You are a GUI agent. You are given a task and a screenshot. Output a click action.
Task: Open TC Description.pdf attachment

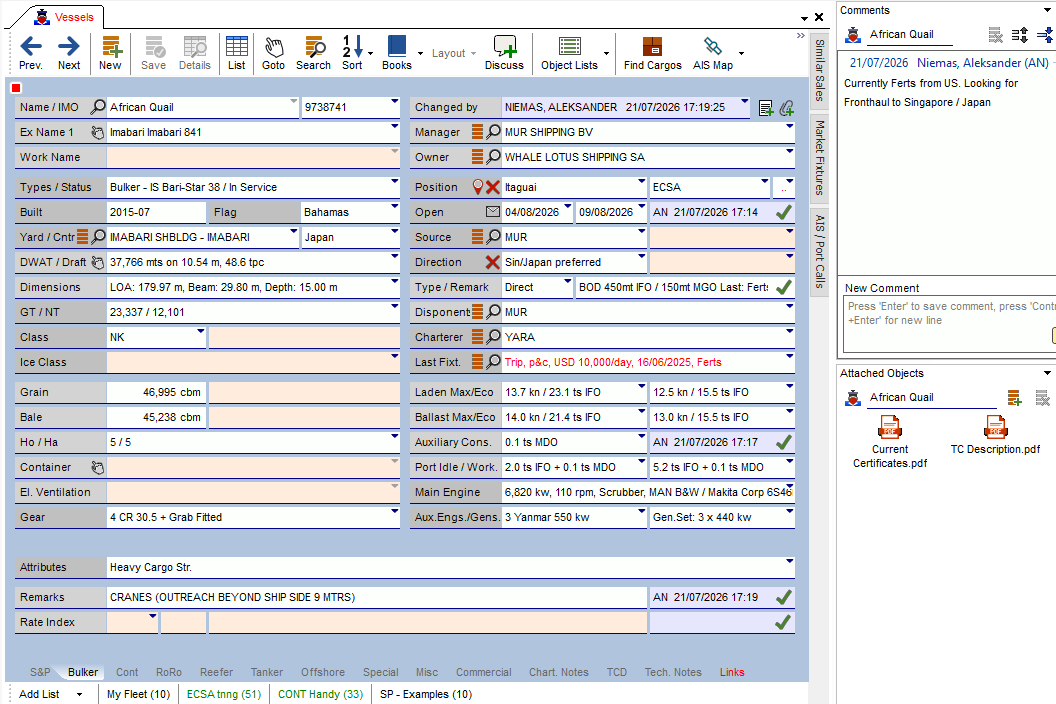(995, 435)
